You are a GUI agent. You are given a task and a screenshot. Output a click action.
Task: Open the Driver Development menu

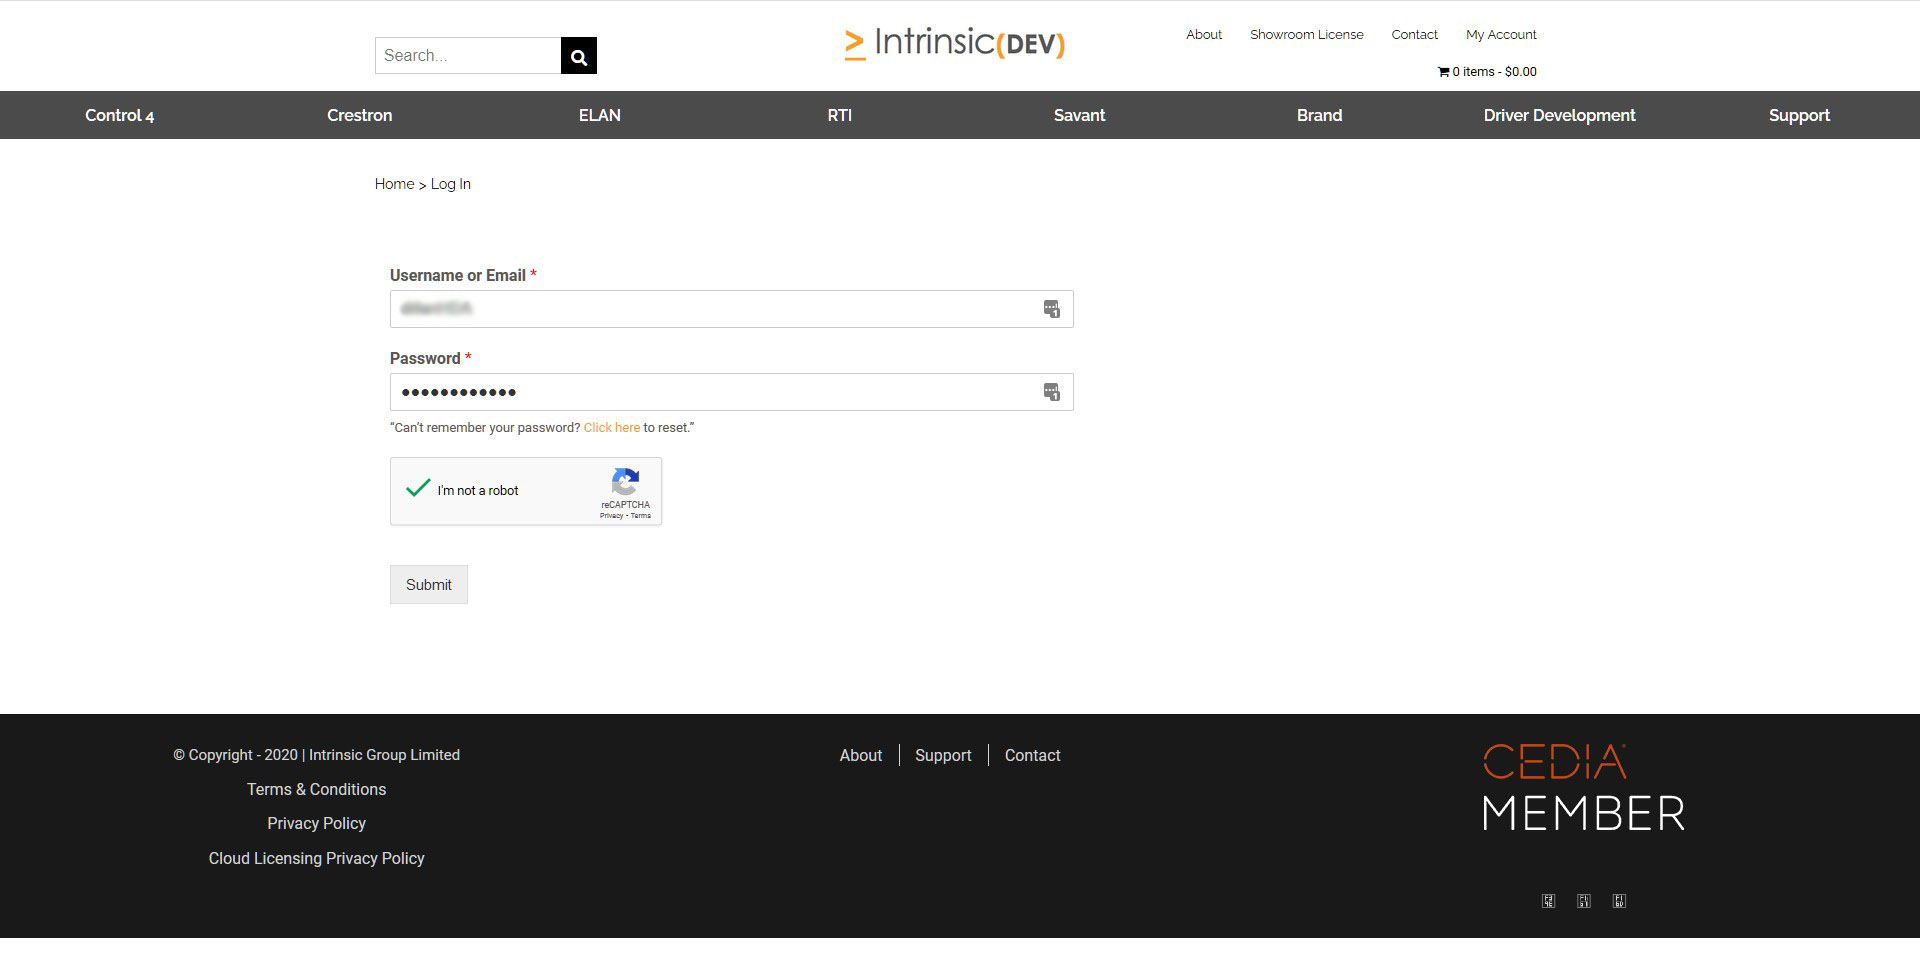coord(1559,115)
